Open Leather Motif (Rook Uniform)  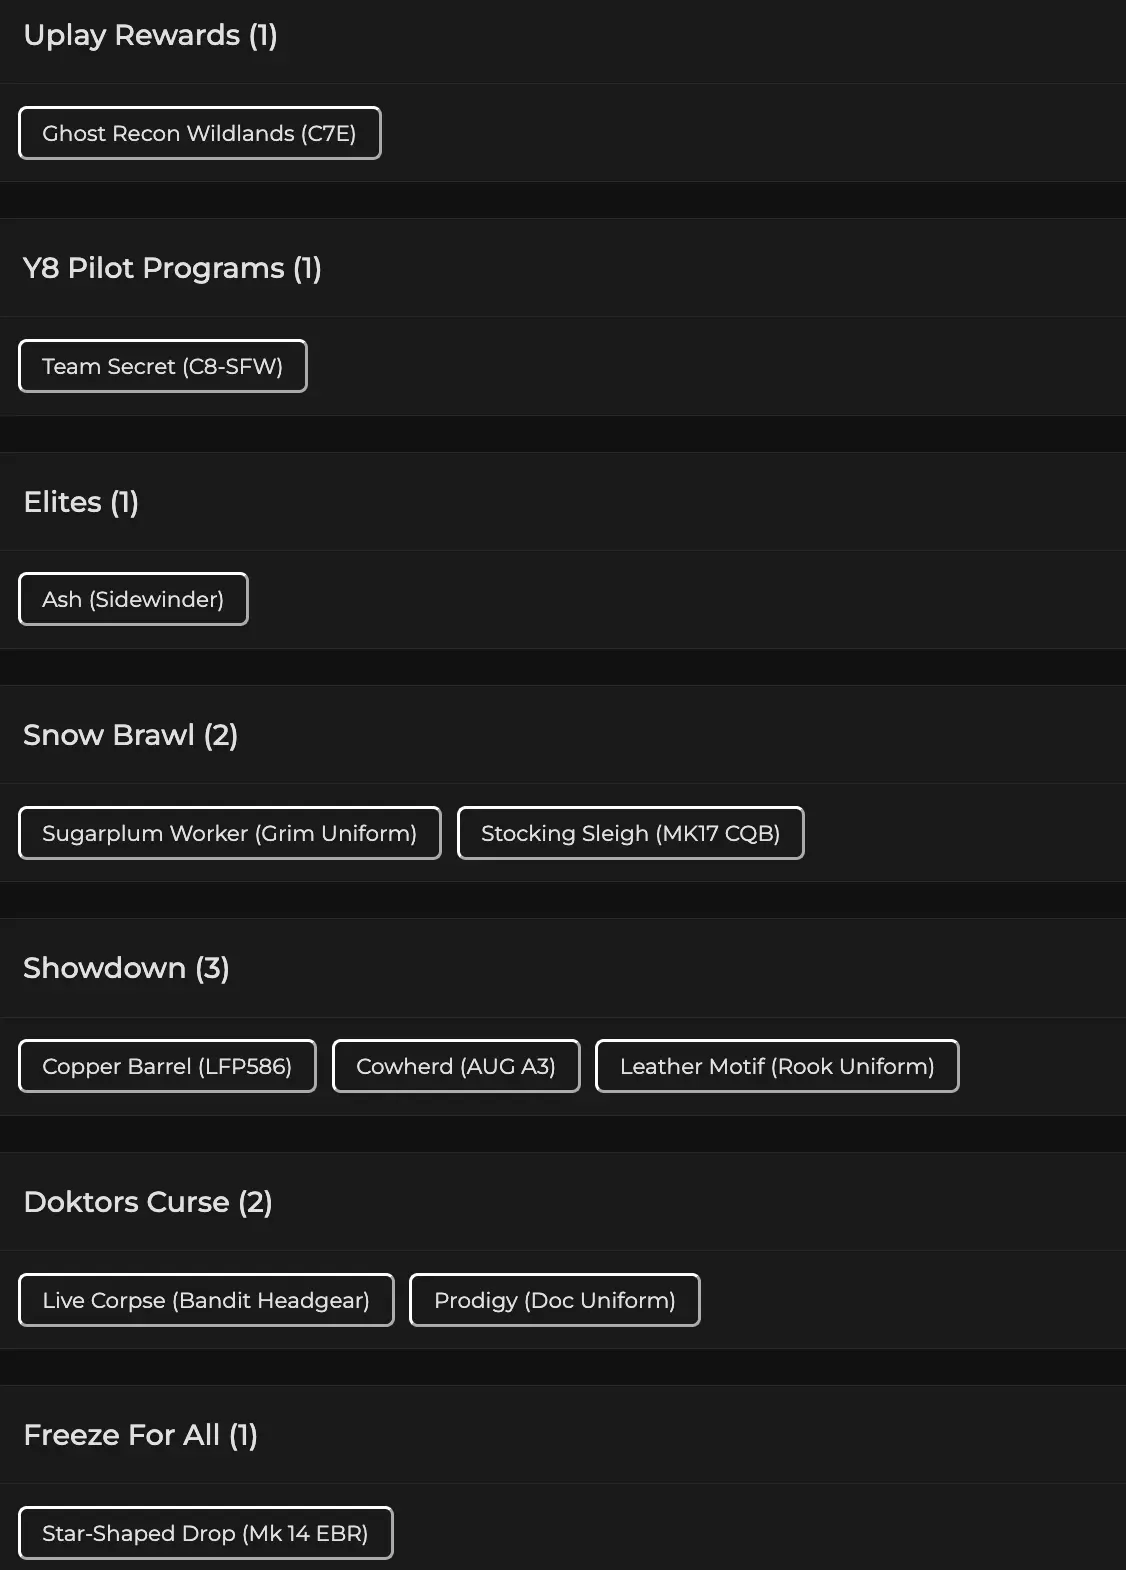(x=776, y=1066)
